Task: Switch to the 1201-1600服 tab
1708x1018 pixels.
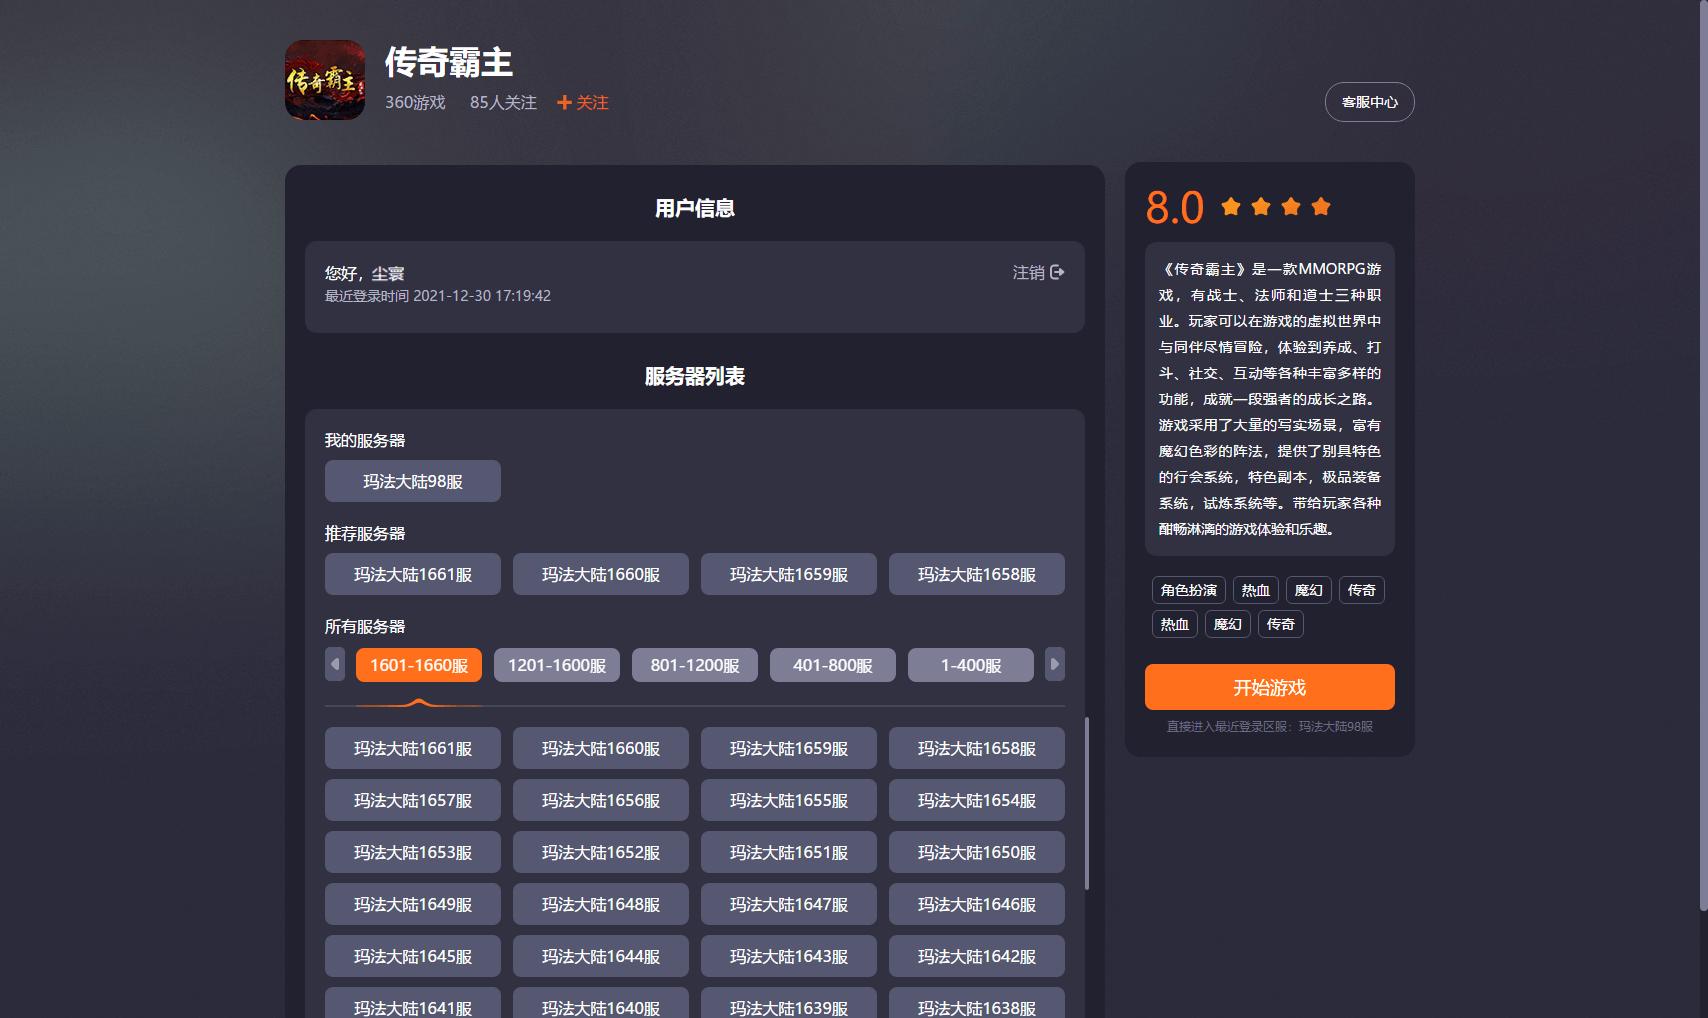Action: 556,665
